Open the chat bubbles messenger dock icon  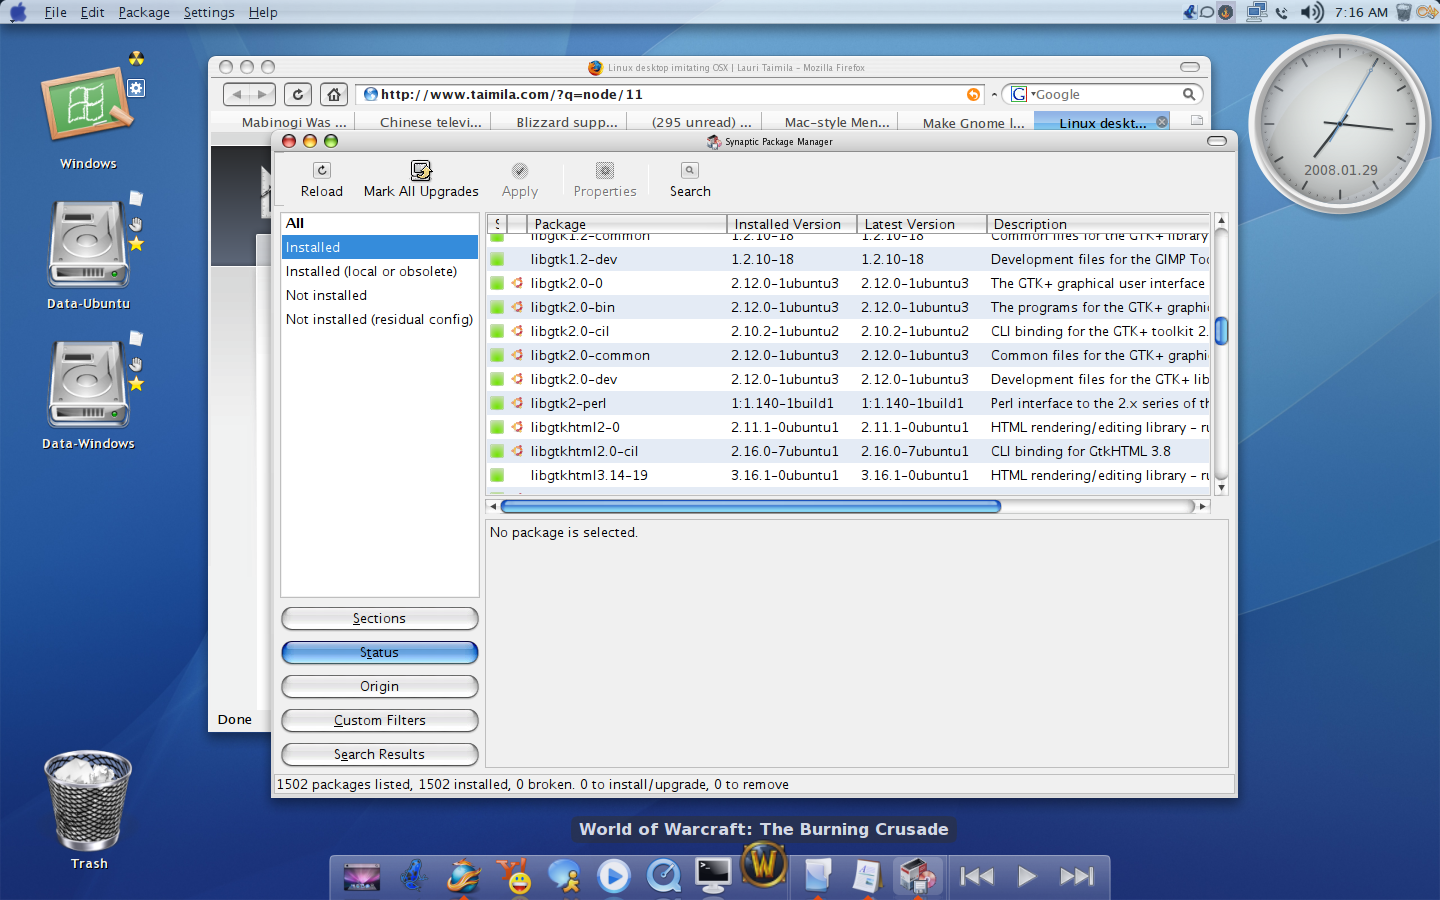(x=564, y=877)
